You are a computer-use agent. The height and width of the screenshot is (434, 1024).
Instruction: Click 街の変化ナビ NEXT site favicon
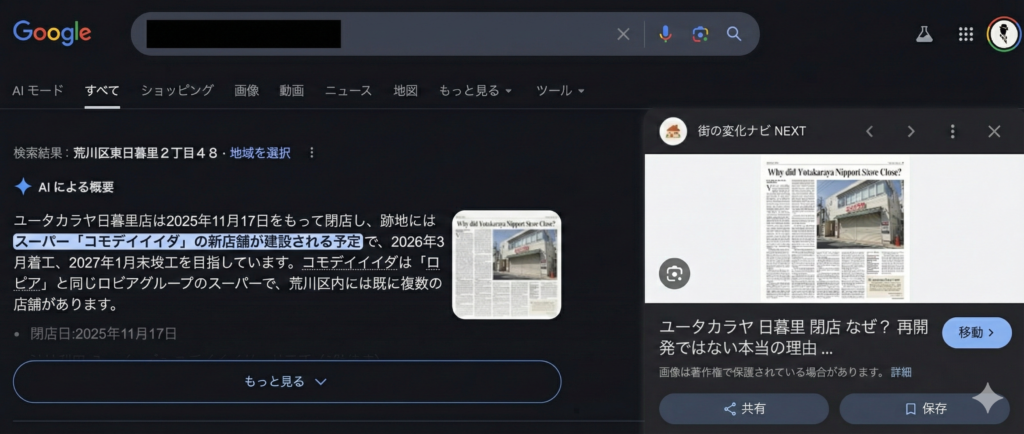coord(673,131)
